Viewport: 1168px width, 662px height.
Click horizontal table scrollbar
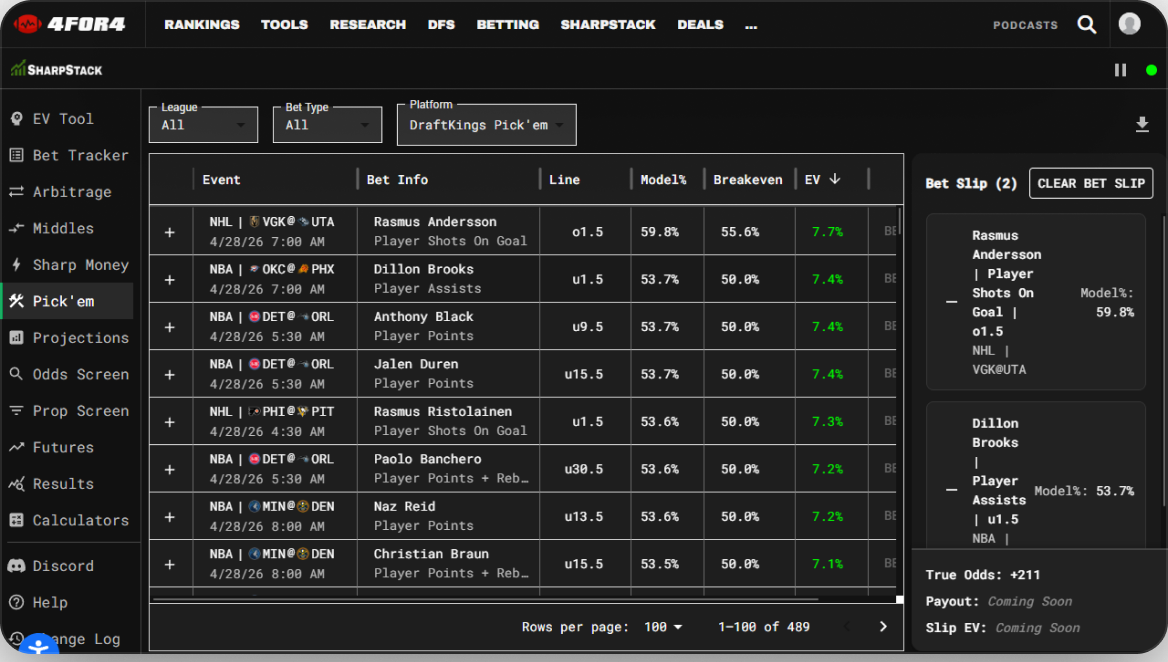(485, 598)
